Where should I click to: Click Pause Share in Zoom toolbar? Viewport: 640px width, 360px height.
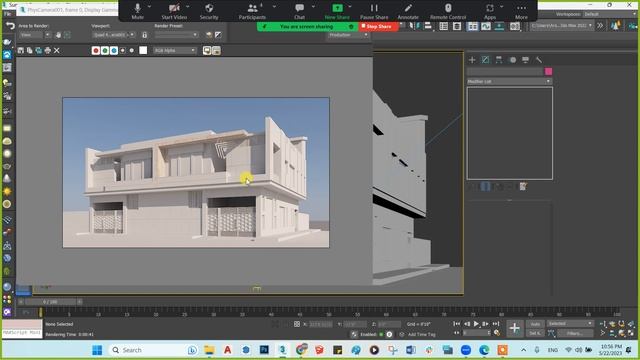pyautogui.click(x=374, y=11)
